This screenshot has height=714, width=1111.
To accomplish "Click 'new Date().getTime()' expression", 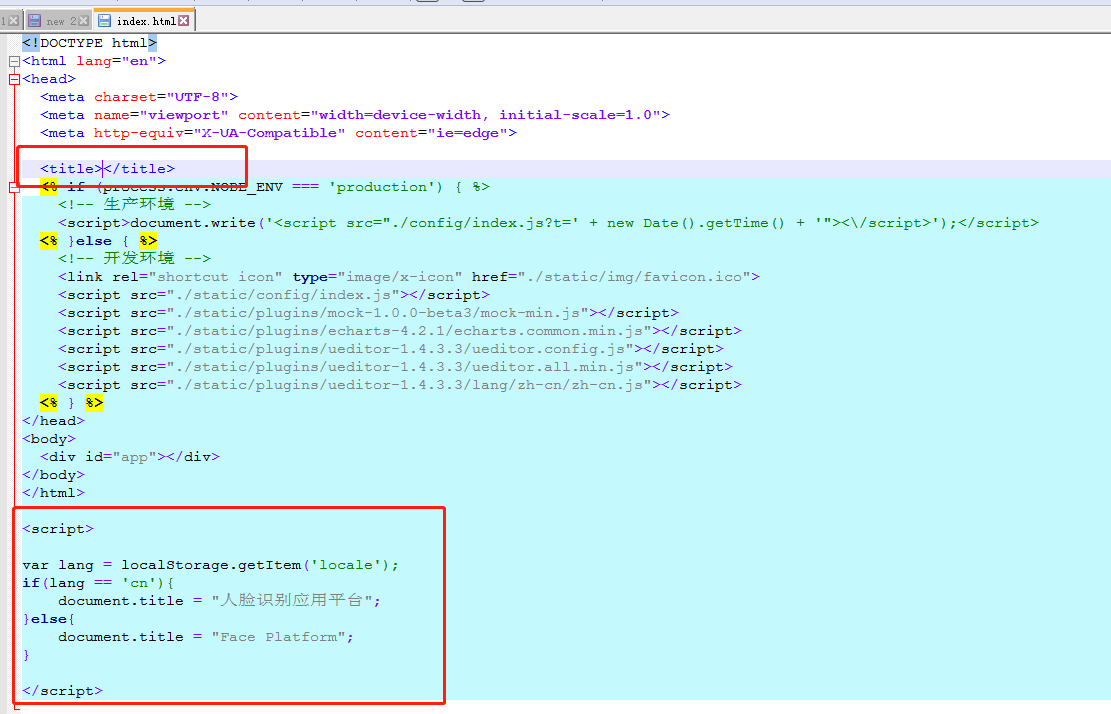I will coord(696,223).
